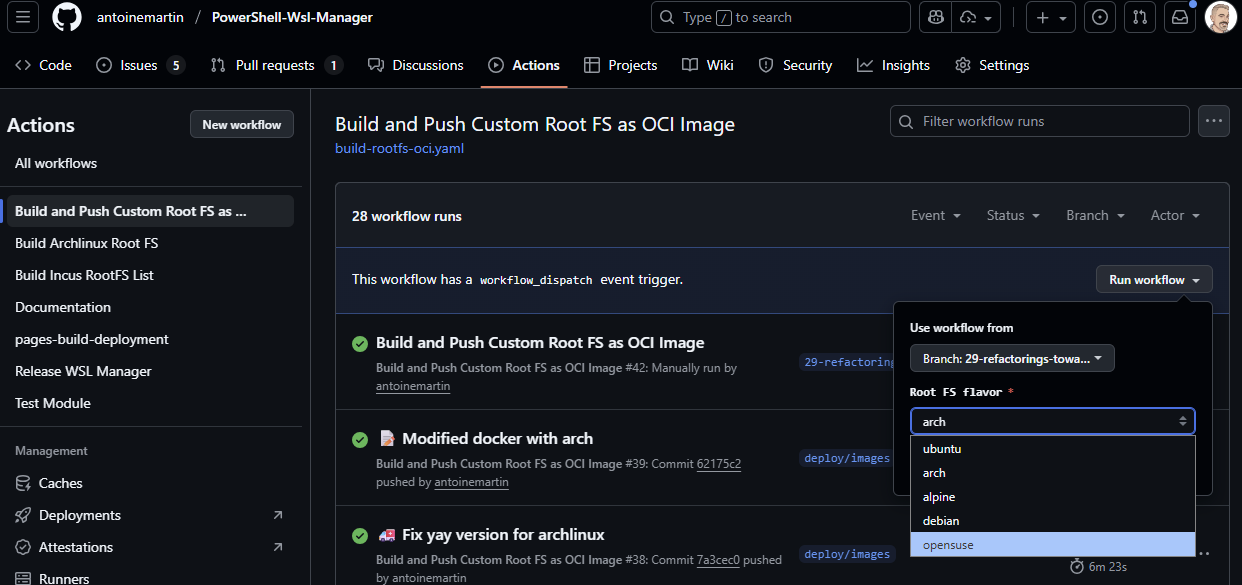1242x585 pixels.
Task: Expand the Status filter dropdown
Action: [x=1013, y=215]
